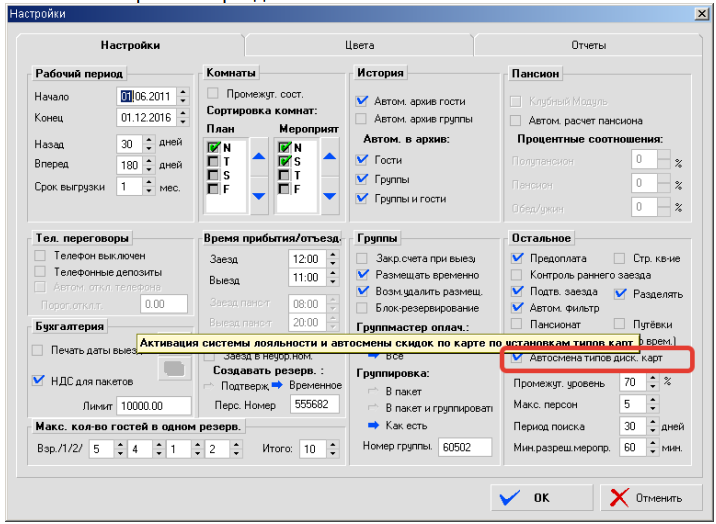This screenshot has height=524, width=716.
Task: Open the Отчеты tab
Action: pos(588,45)
